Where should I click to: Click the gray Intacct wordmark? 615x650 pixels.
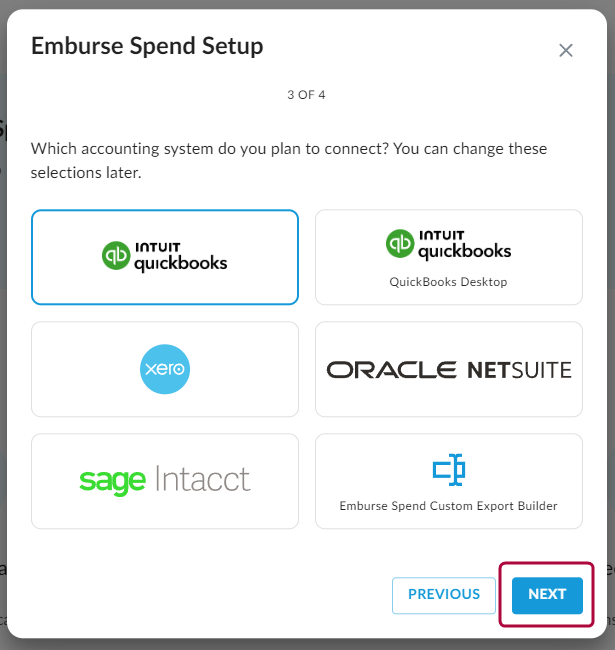point(203,479)
